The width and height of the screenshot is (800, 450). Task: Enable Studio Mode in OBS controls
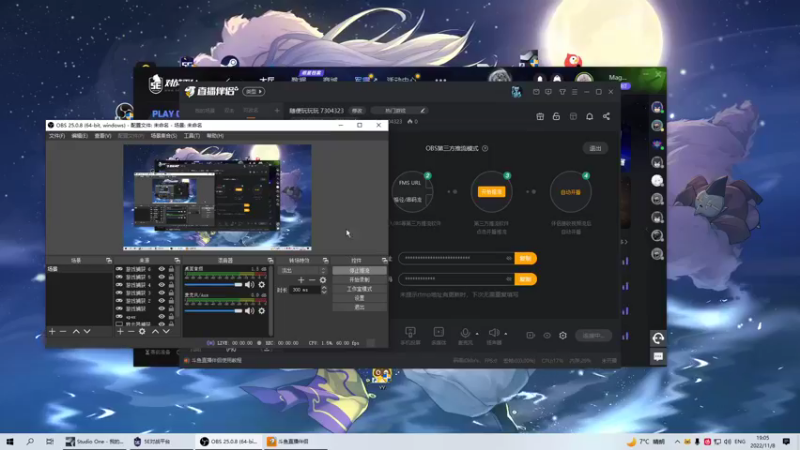pyautogui.click(x=360, y=289)
